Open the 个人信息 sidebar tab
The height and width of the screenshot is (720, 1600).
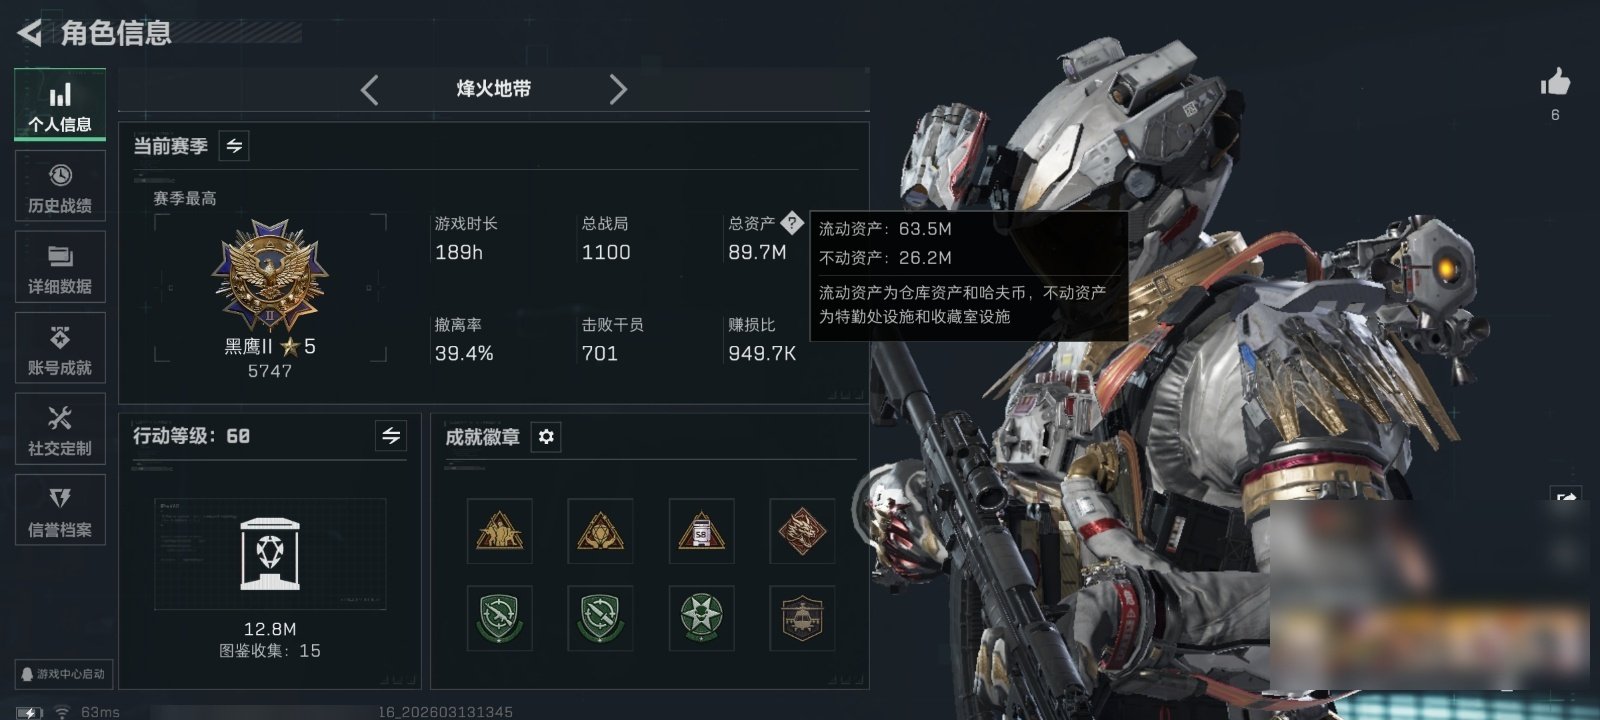(60, 105)
